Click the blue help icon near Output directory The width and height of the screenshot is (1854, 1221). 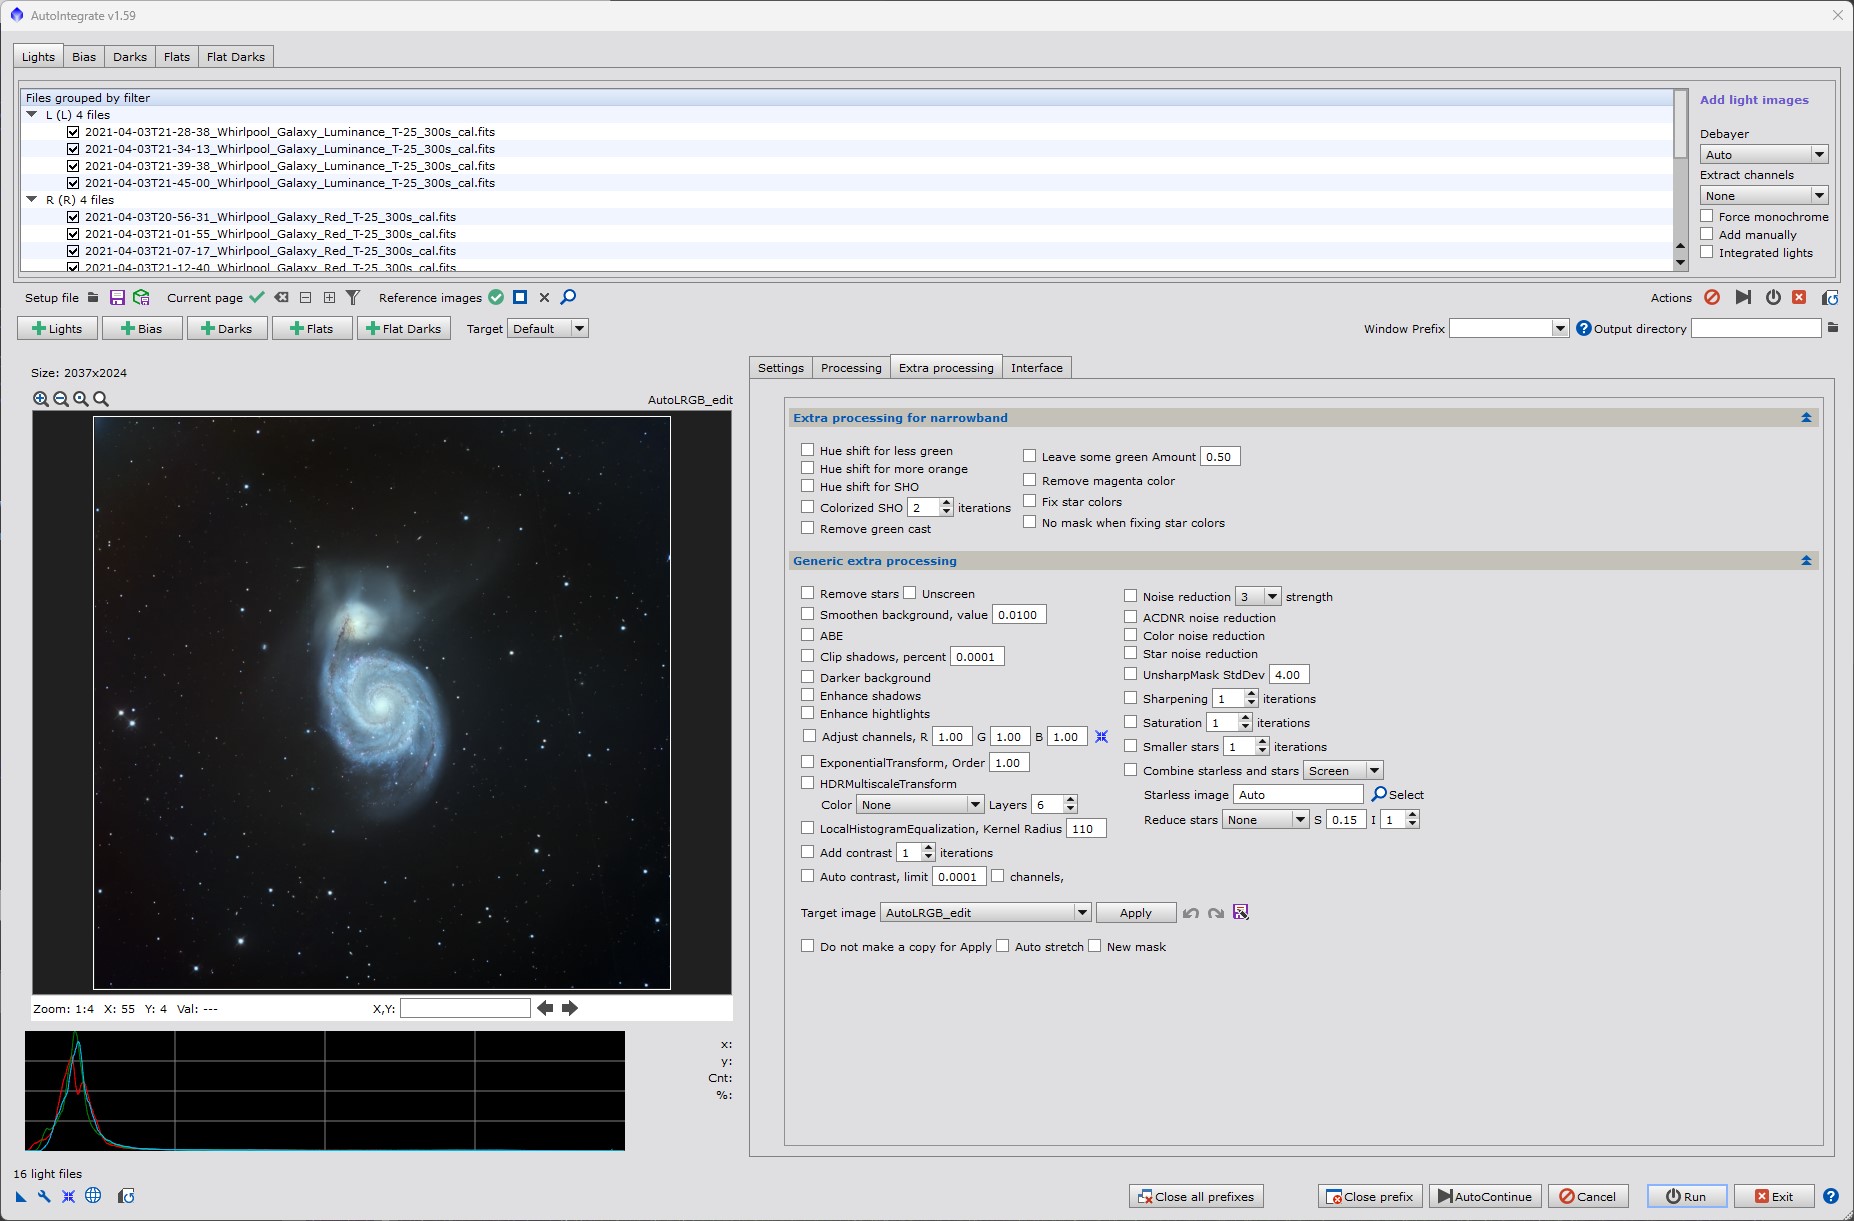[1584, 328]
